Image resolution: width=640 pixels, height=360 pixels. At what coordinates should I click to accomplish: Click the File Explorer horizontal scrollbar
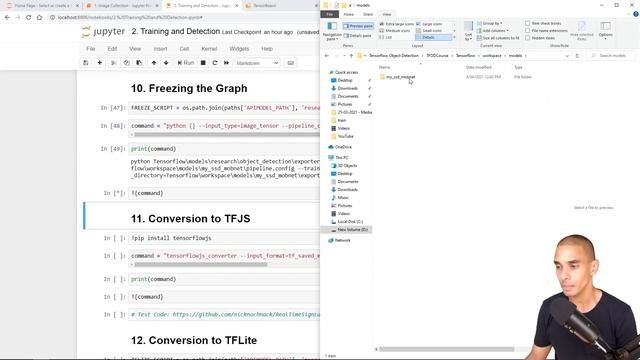pyautogui.click(x=447, y=349)
